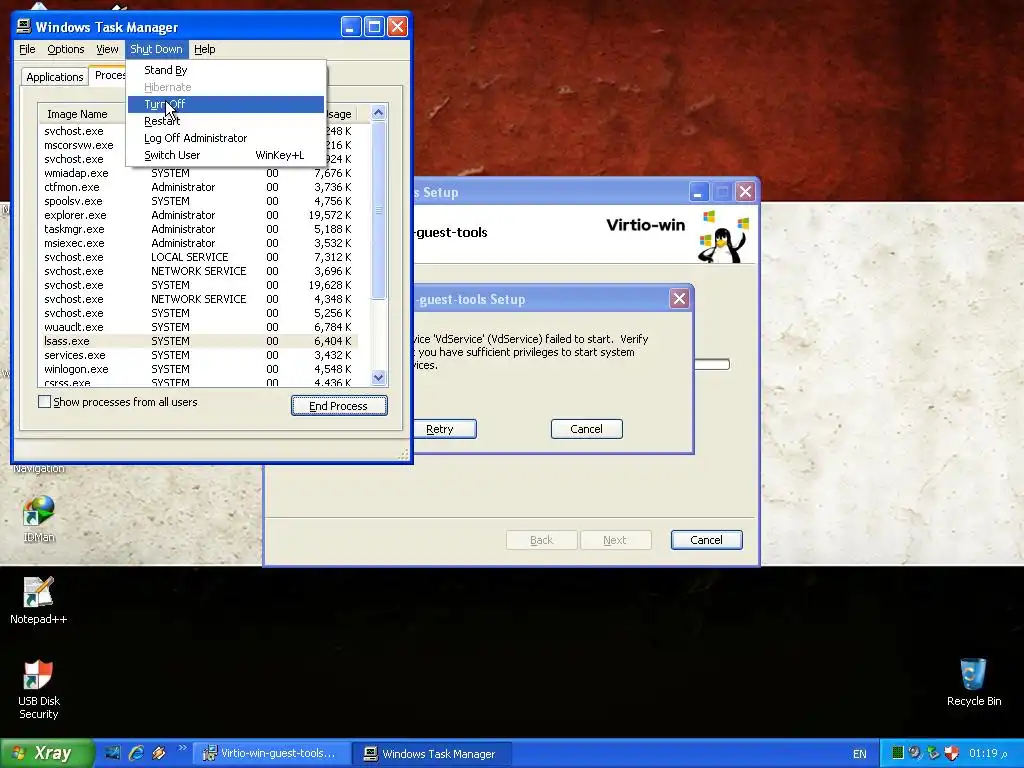
Task: Click Show Desktop quick launch icon
Action: point(113,753)
